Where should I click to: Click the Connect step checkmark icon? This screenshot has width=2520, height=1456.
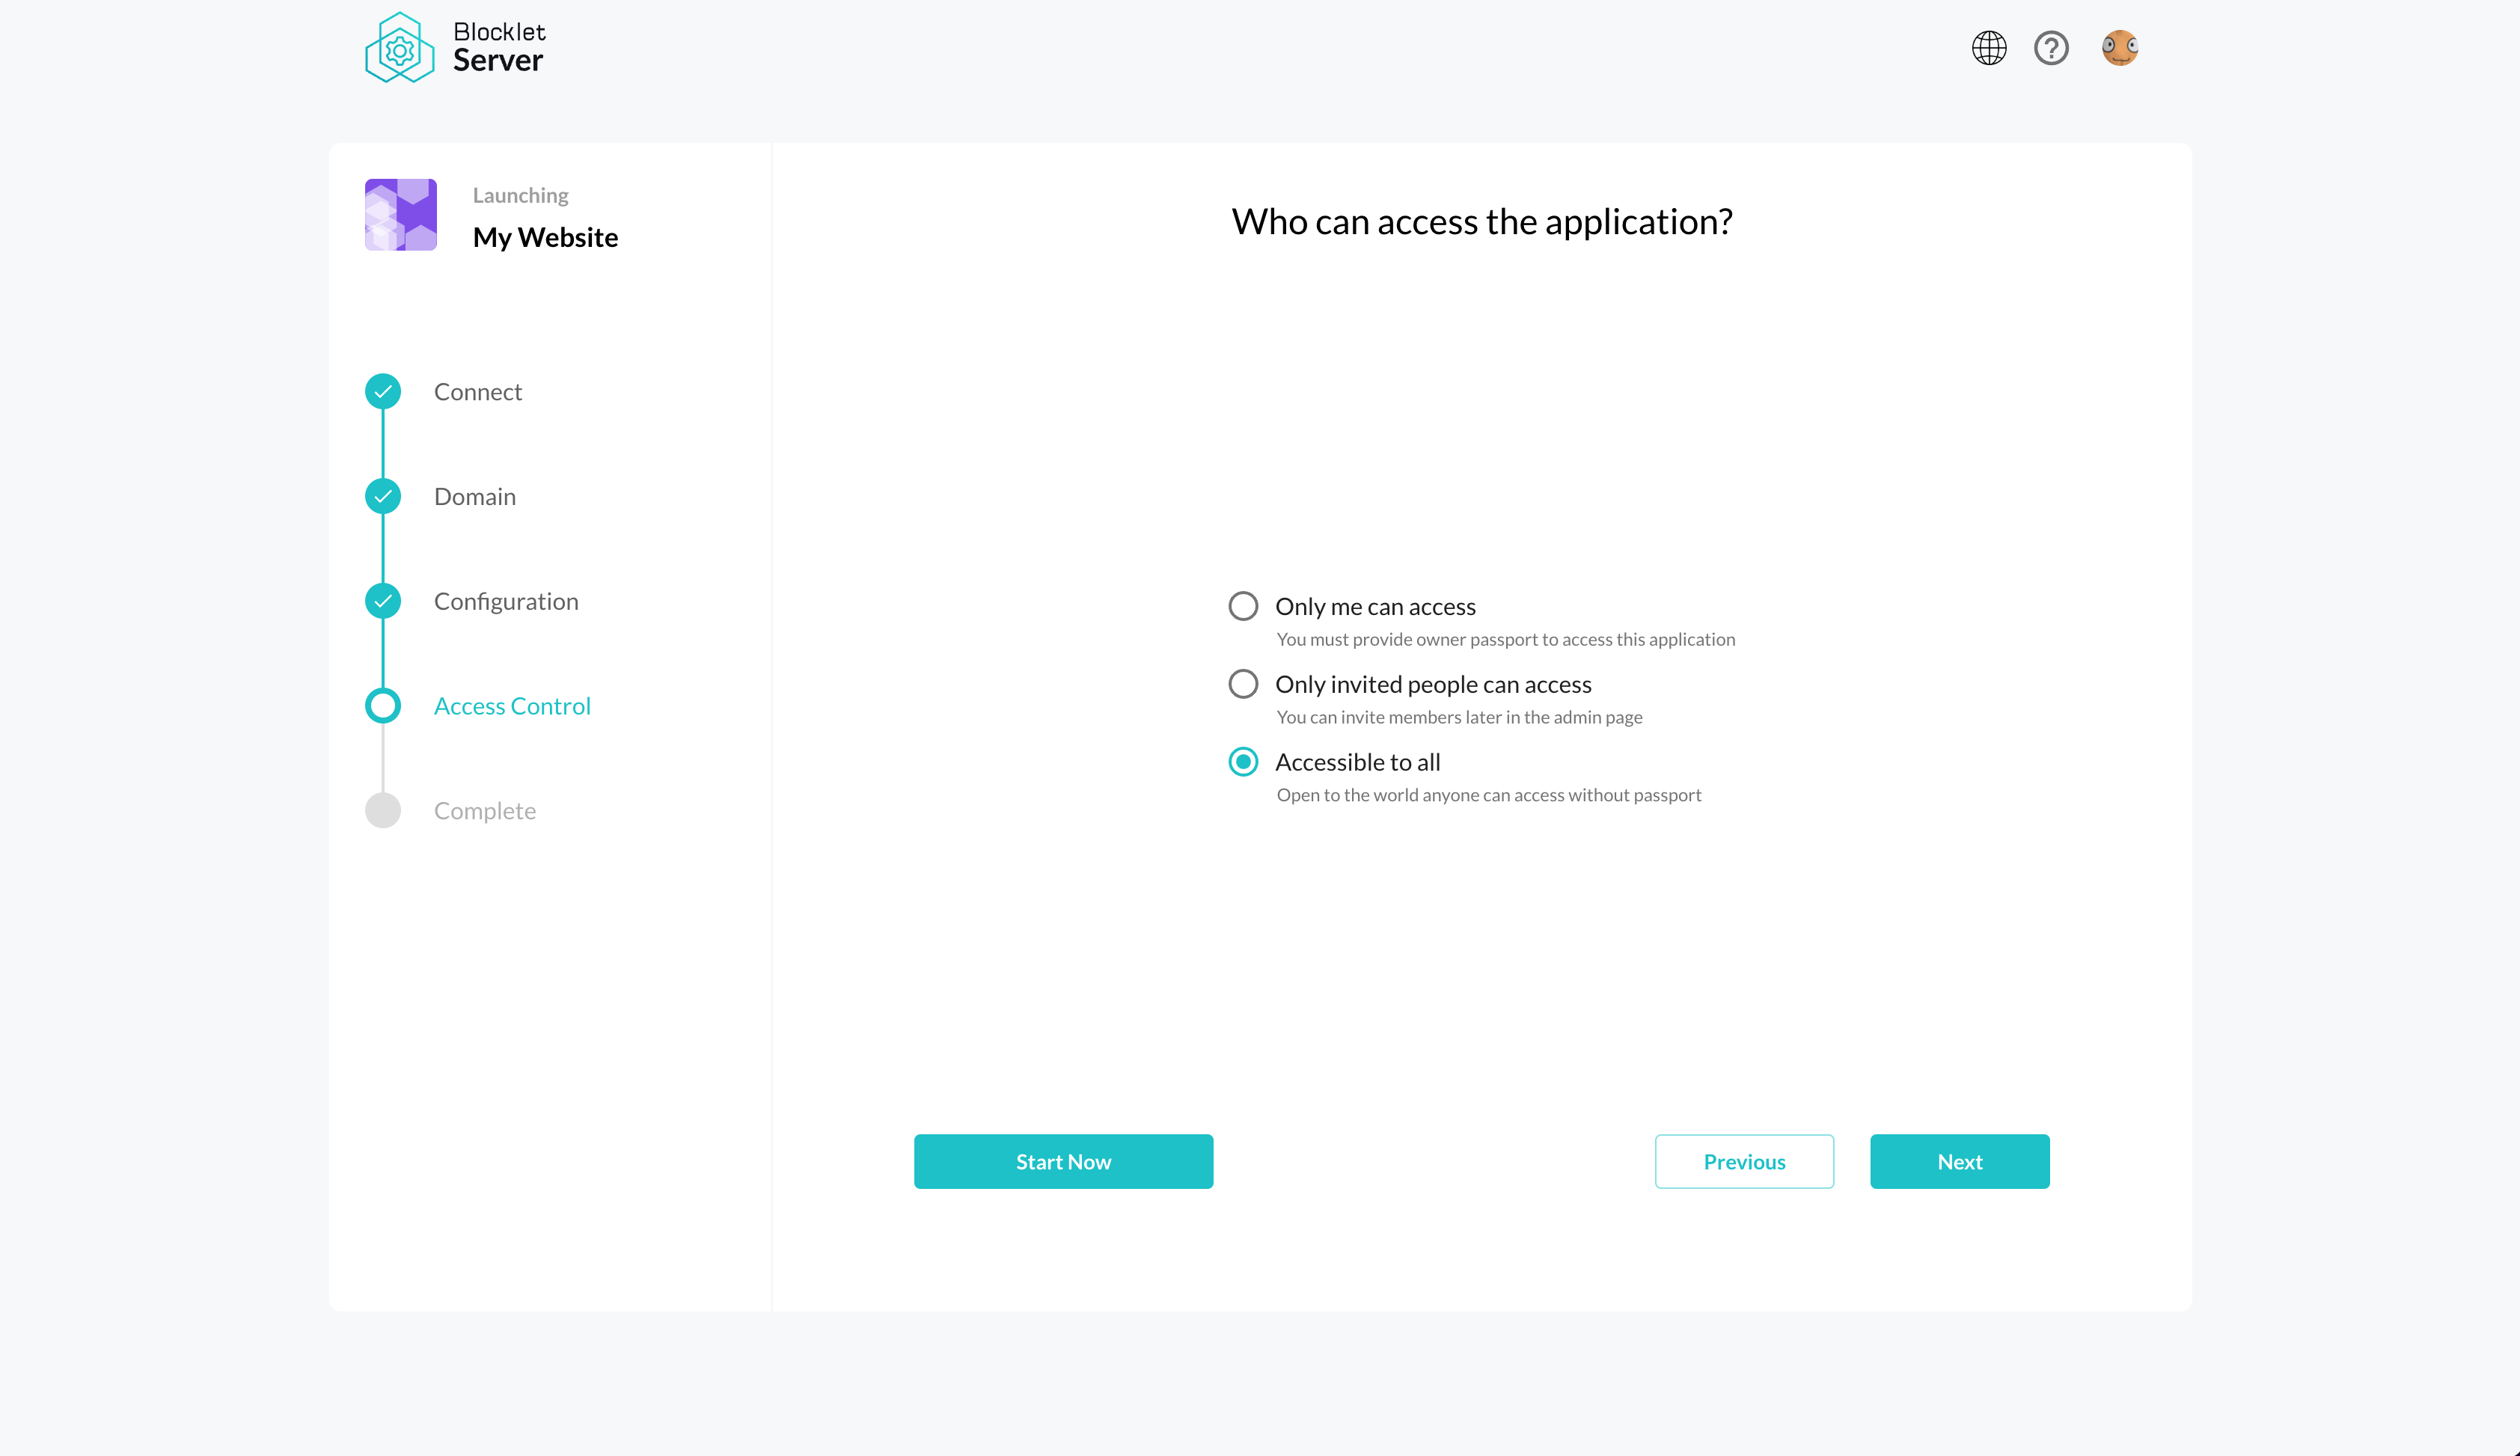click(x=383, y=392)
